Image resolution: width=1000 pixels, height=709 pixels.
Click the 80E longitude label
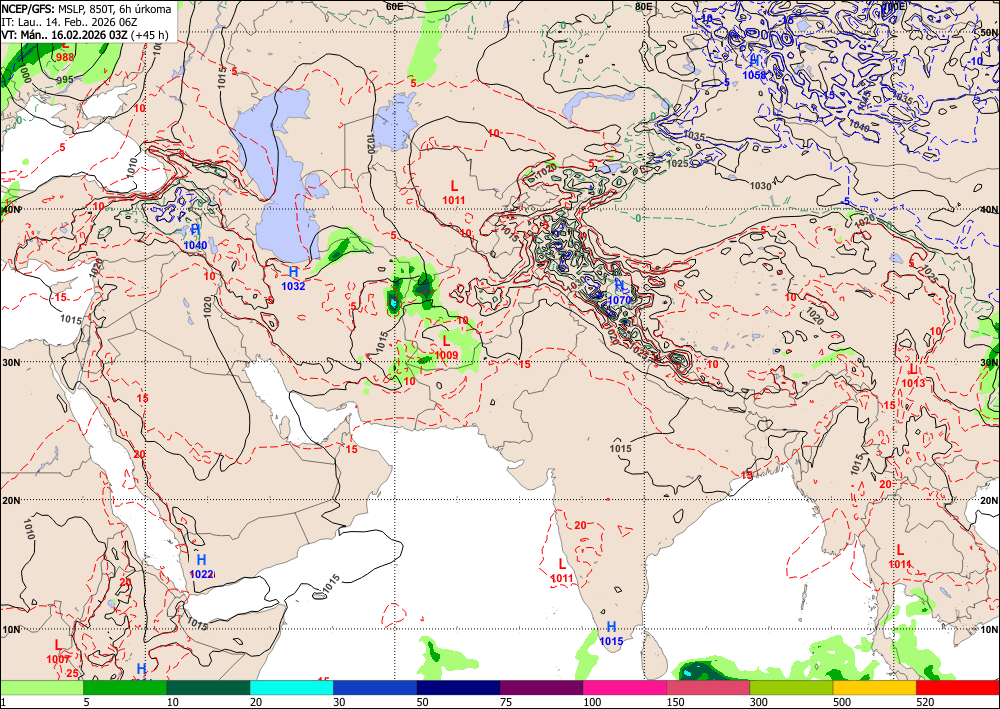pyautogui.click(x=643, y=6)
